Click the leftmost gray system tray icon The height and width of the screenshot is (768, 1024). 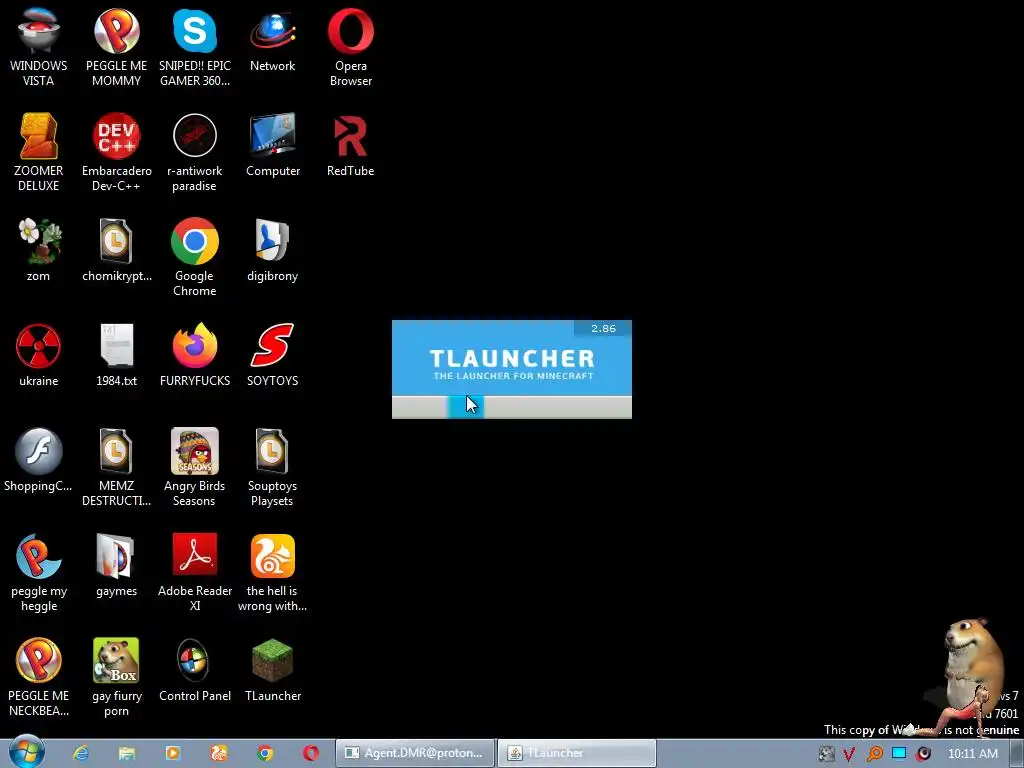pos(826,754)
